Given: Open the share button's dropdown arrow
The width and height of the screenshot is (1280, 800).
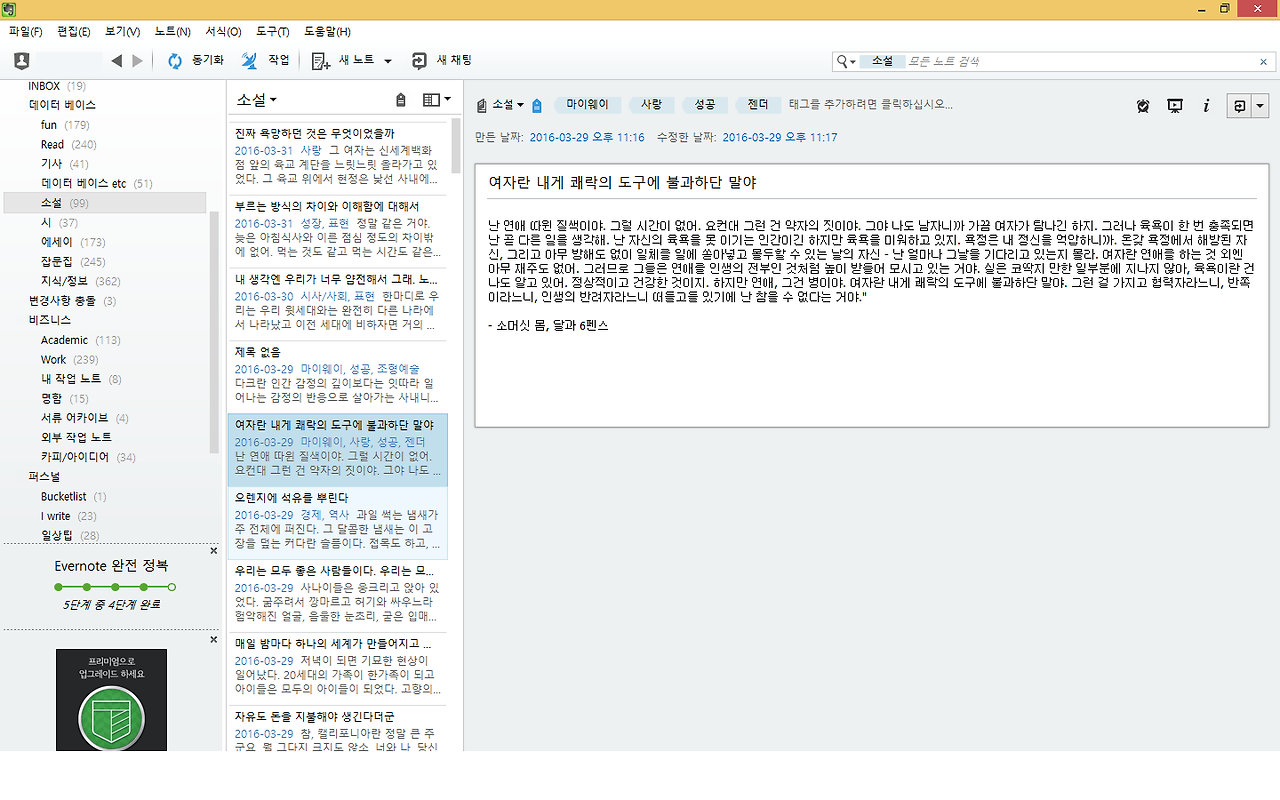Looking at the screenshot, I should click(1260, 105).
